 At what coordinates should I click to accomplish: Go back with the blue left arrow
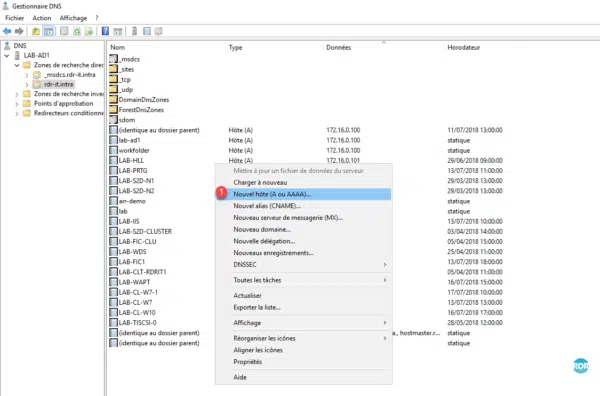tap(7, 31)
